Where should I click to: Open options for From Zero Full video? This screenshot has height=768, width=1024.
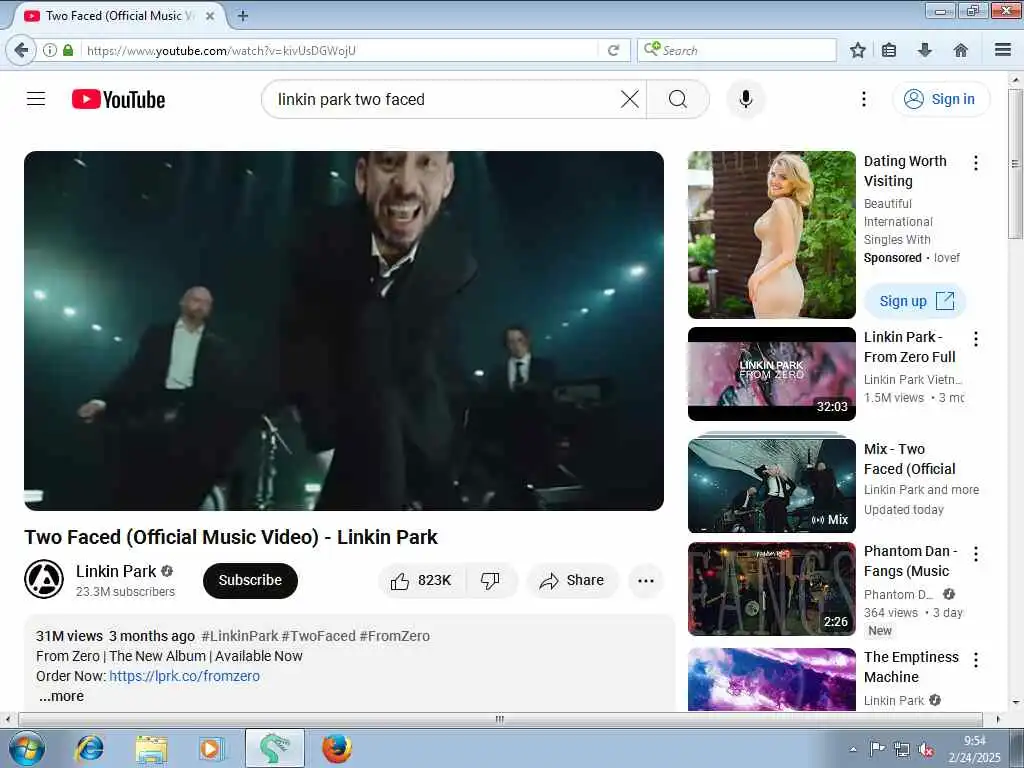coord(976,338)
